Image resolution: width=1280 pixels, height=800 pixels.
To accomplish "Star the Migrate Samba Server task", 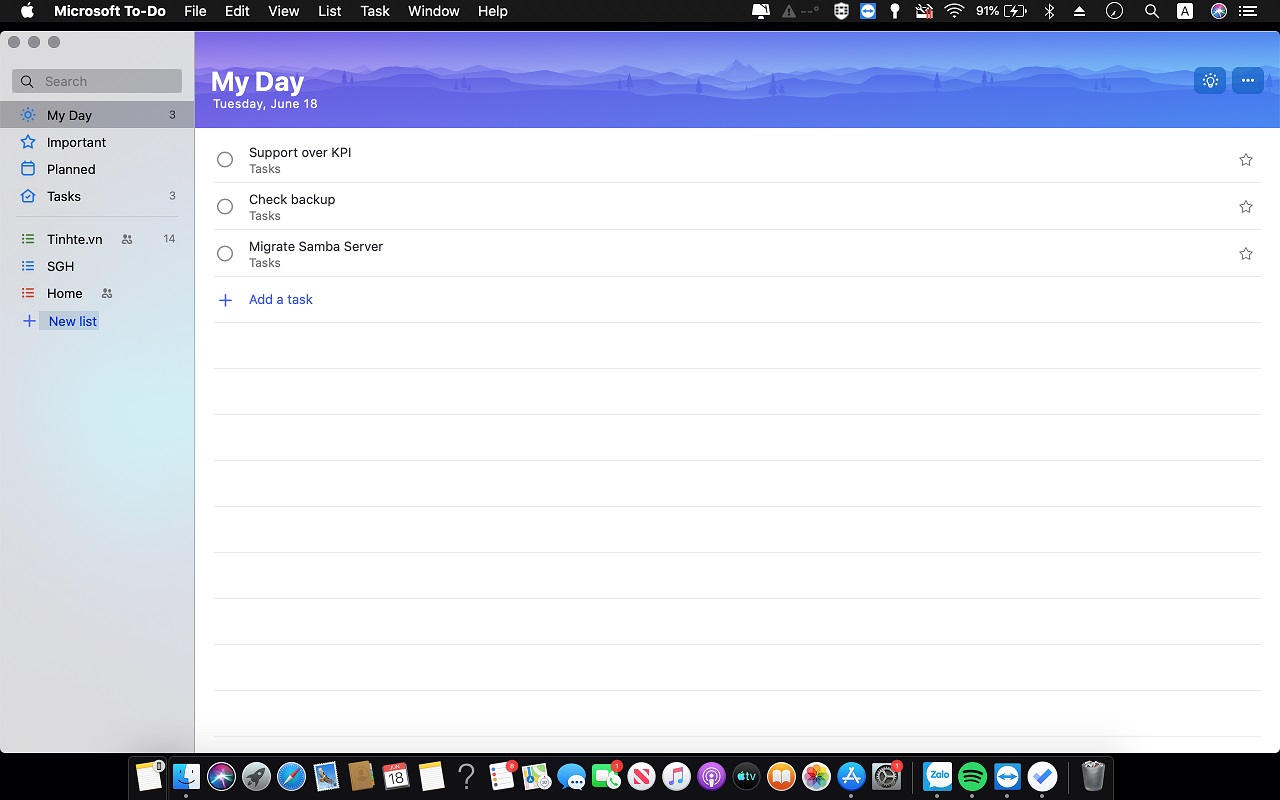I will pyautogui.click(x=1246, y=254).
